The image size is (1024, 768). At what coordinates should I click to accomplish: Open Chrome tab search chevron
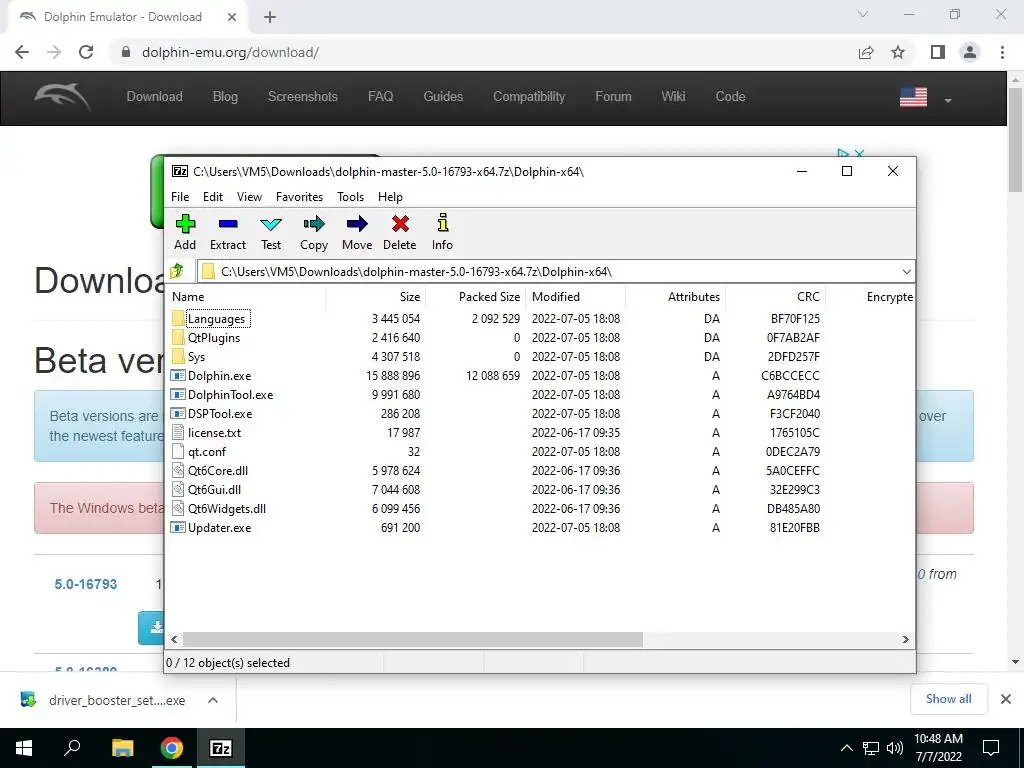click(863, 14)
